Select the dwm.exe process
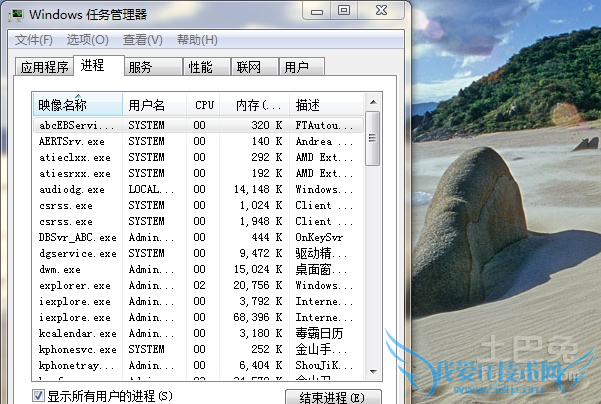Viewport: 601px width, 404px height. click(198, 269)
